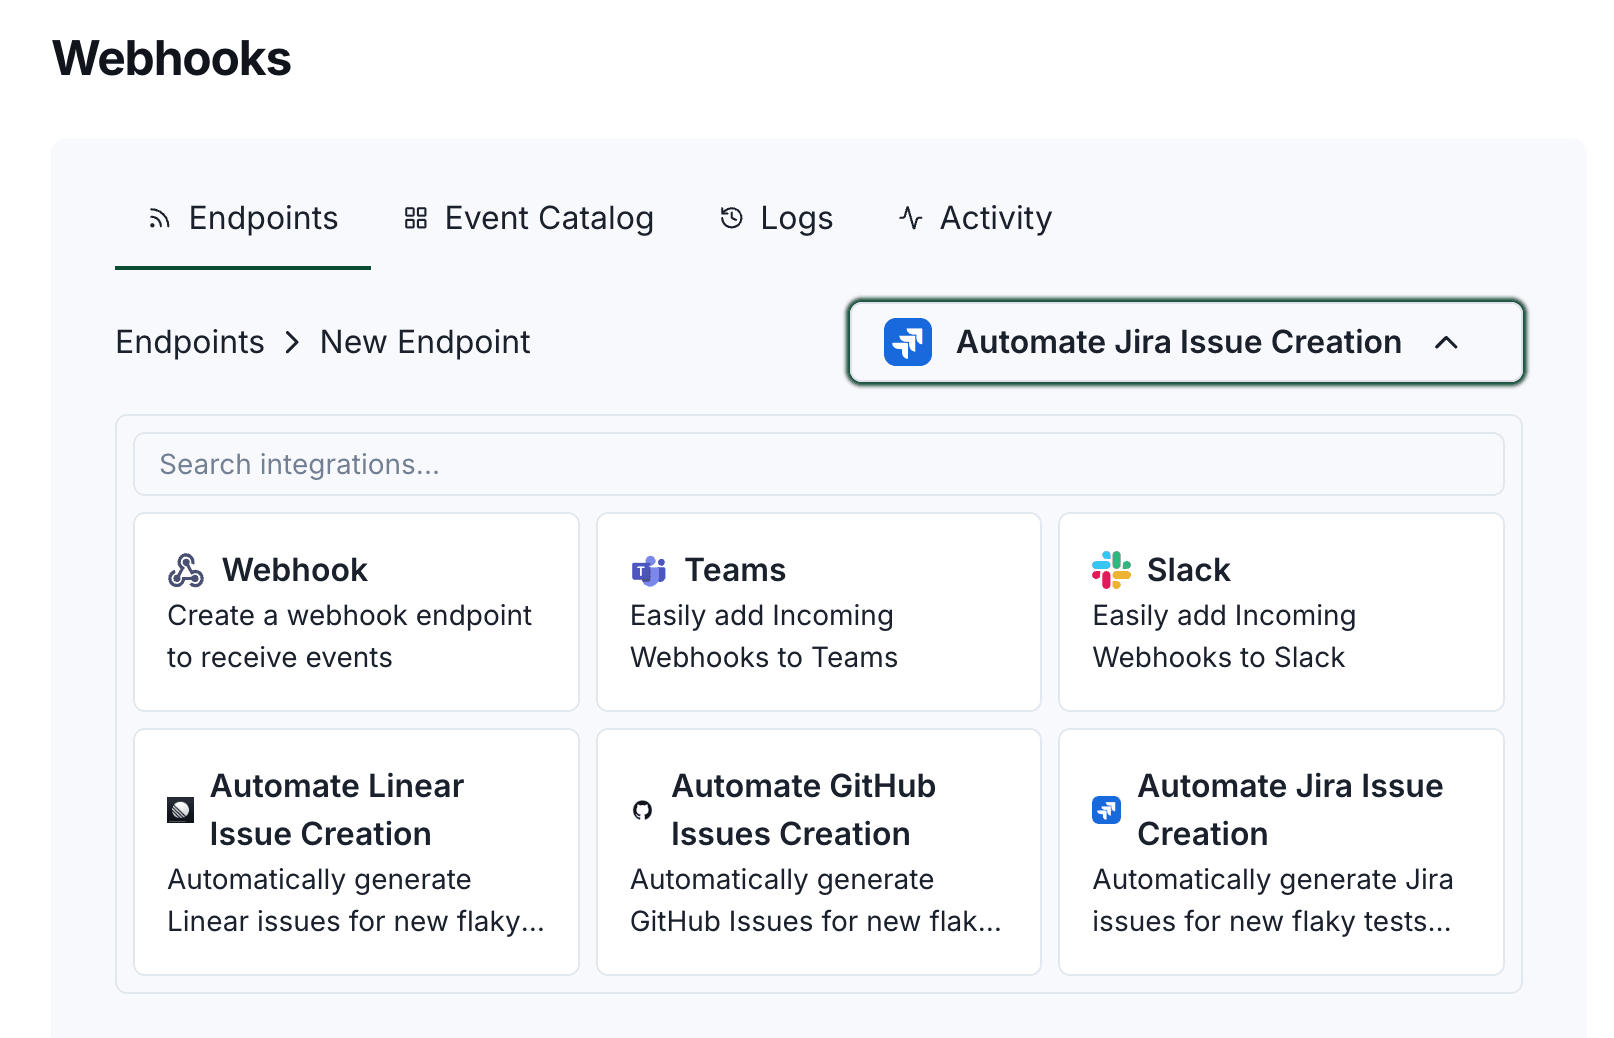The height and width of the screenshot is (1038, 1614).
Task: Click the New Endpoint breadcrumb
Action: [x=425, y=342]
